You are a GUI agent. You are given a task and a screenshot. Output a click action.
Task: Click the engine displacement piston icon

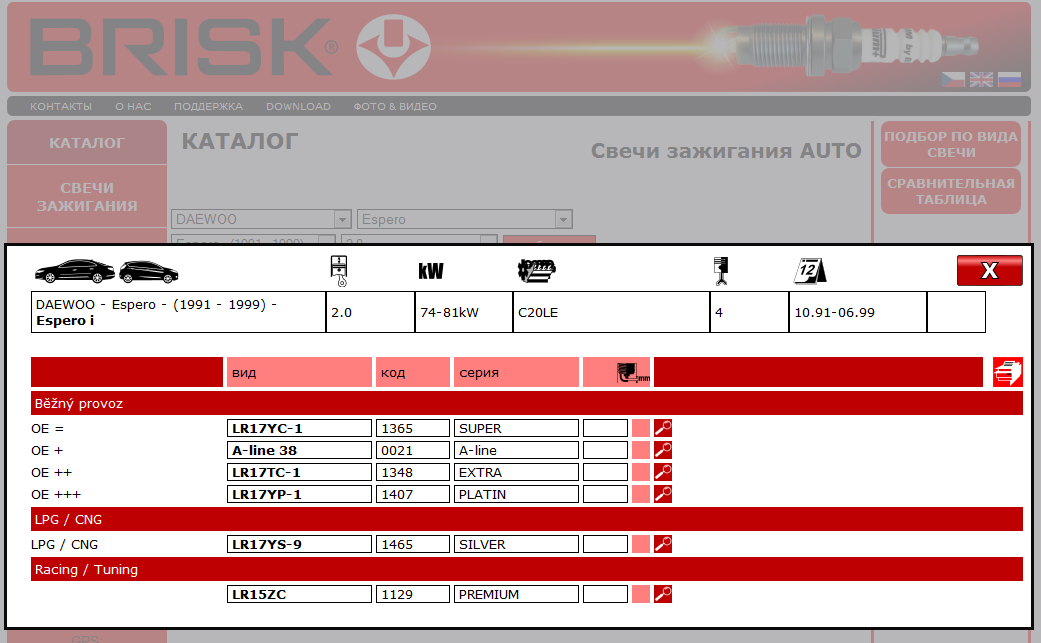(x=339, y=271)
